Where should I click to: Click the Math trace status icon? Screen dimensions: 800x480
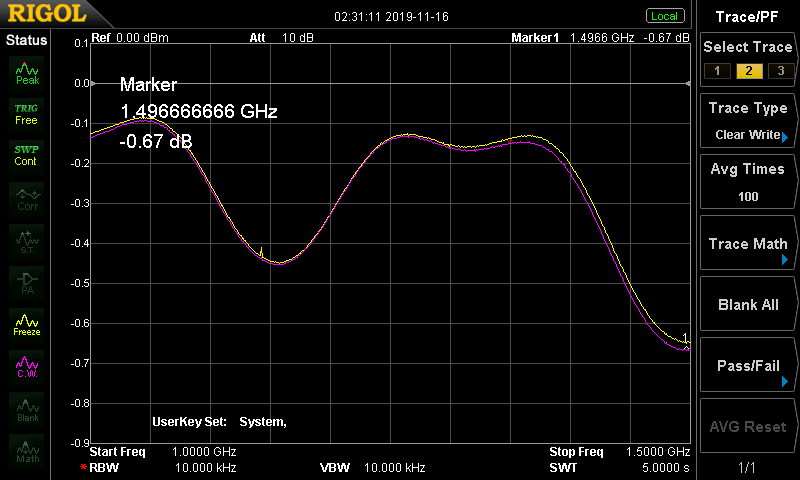(27, 450)
